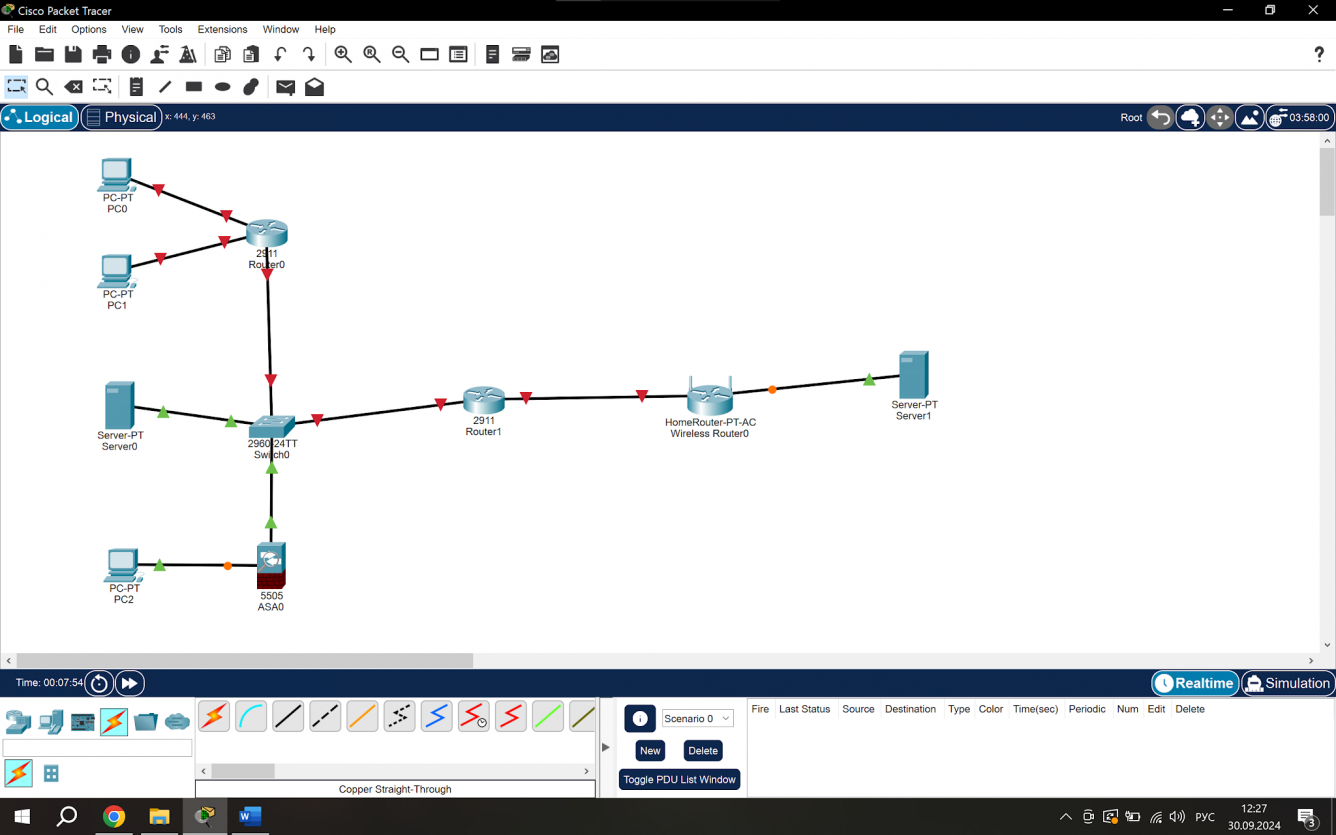
Task: Click Toggle PDU List Window button
Action: (x=680, y=779)
